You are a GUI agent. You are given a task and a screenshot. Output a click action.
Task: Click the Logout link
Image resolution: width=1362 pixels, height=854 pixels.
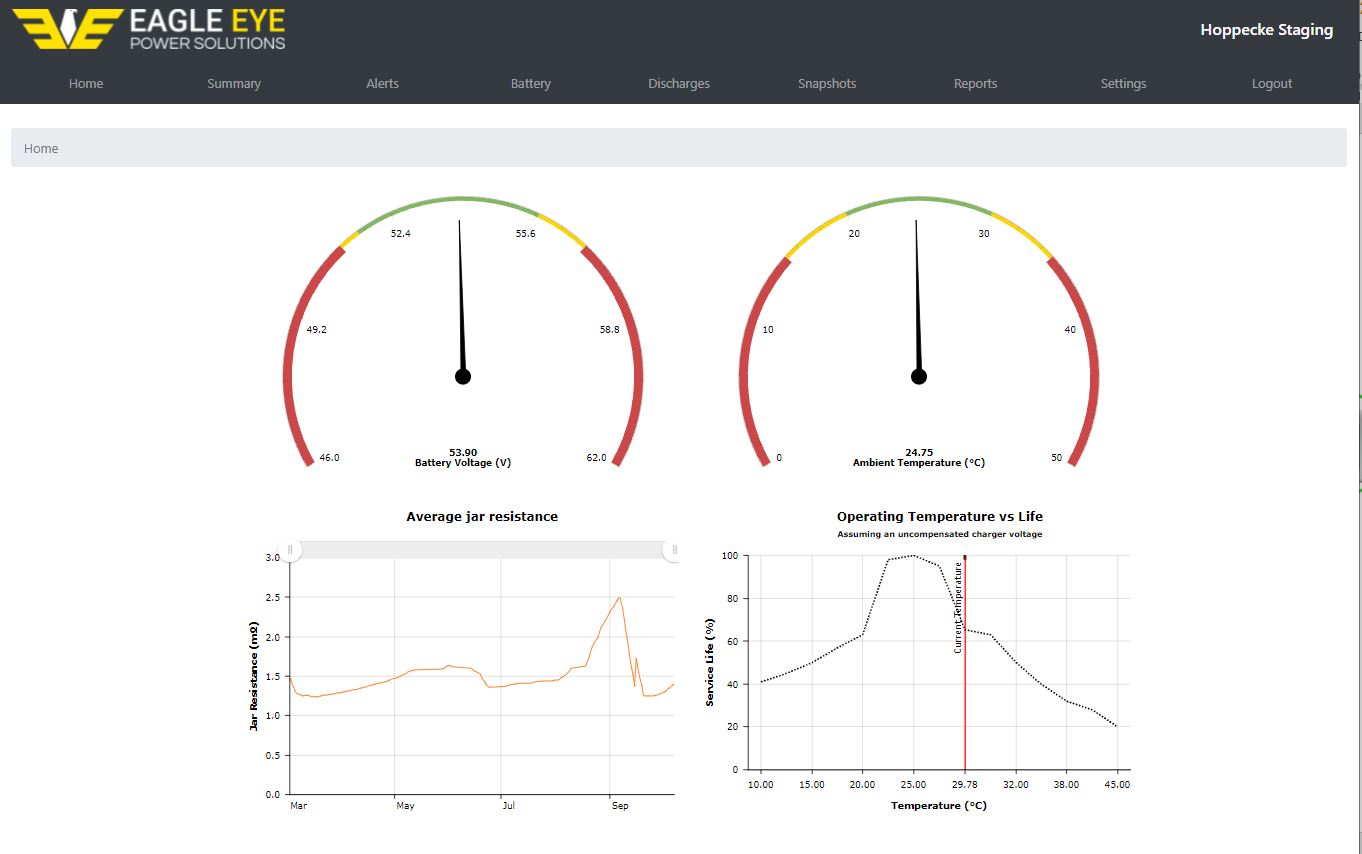(x=1272, y=83)
